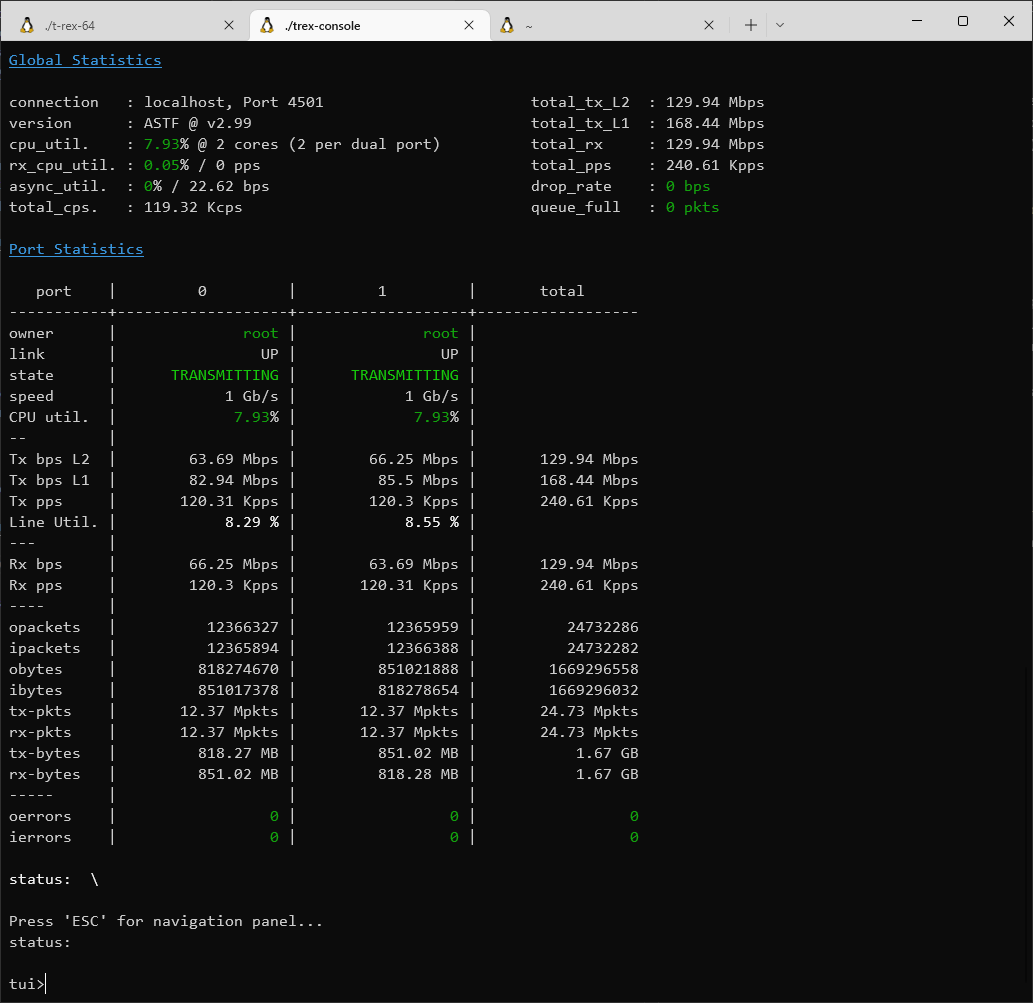
Task: Click the Port Statistics heading link
Action: click(x=76, y=249)
